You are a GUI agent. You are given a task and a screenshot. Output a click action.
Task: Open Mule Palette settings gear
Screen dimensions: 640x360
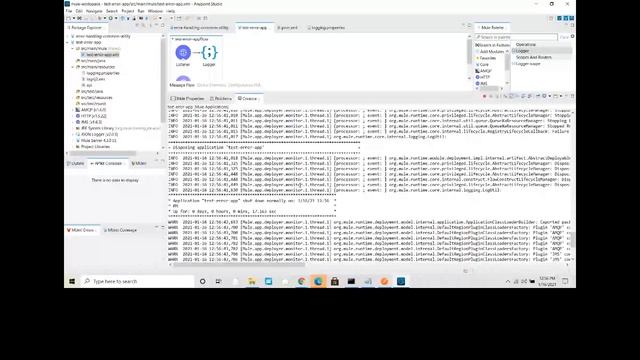(572, 37)
